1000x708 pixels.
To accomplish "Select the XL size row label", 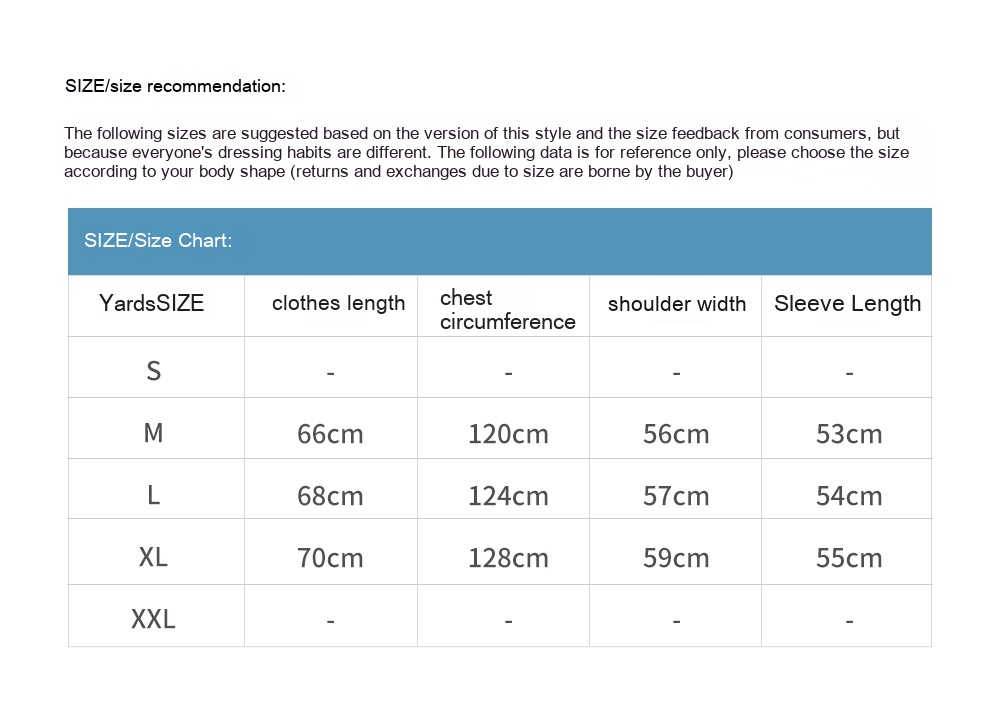I will point(153,557).
